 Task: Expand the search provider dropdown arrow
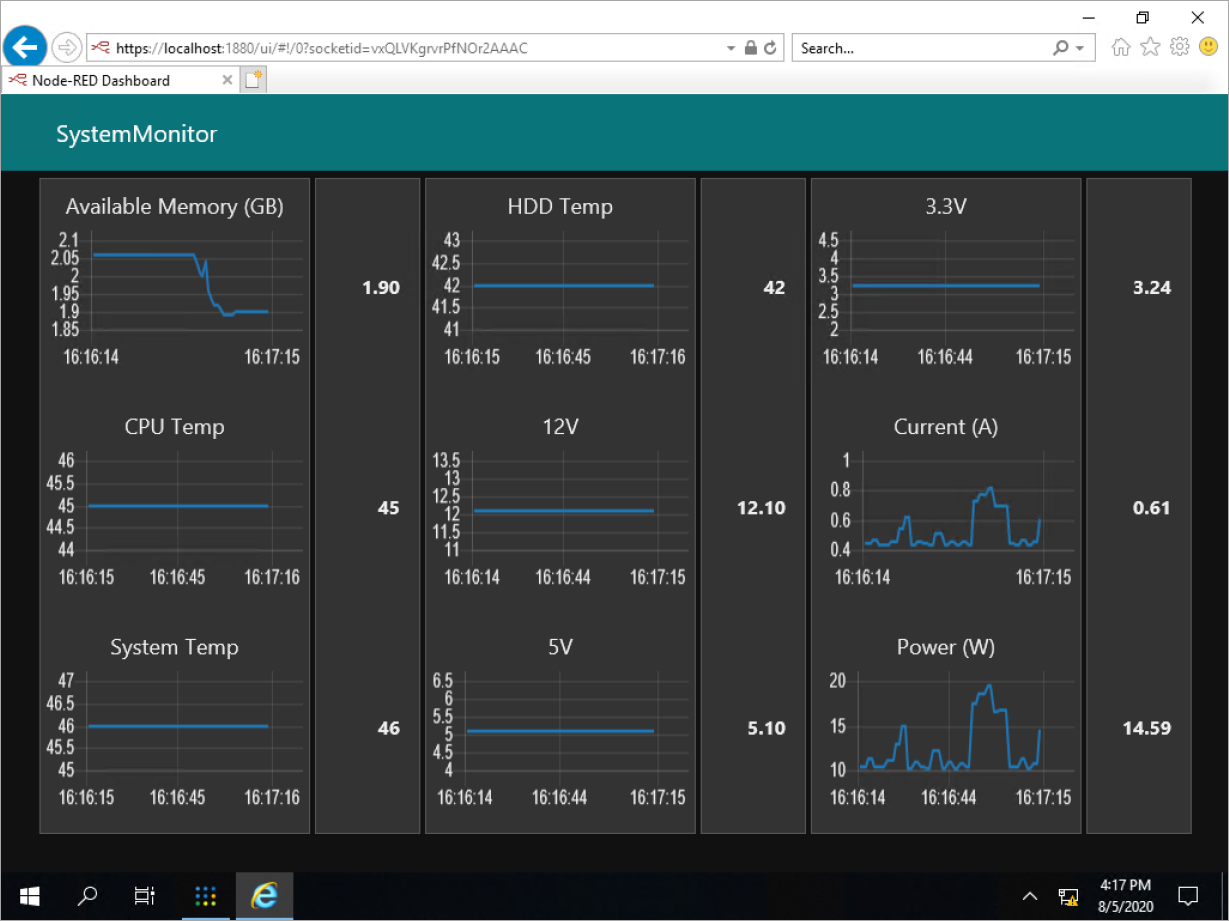[1081, 48]
